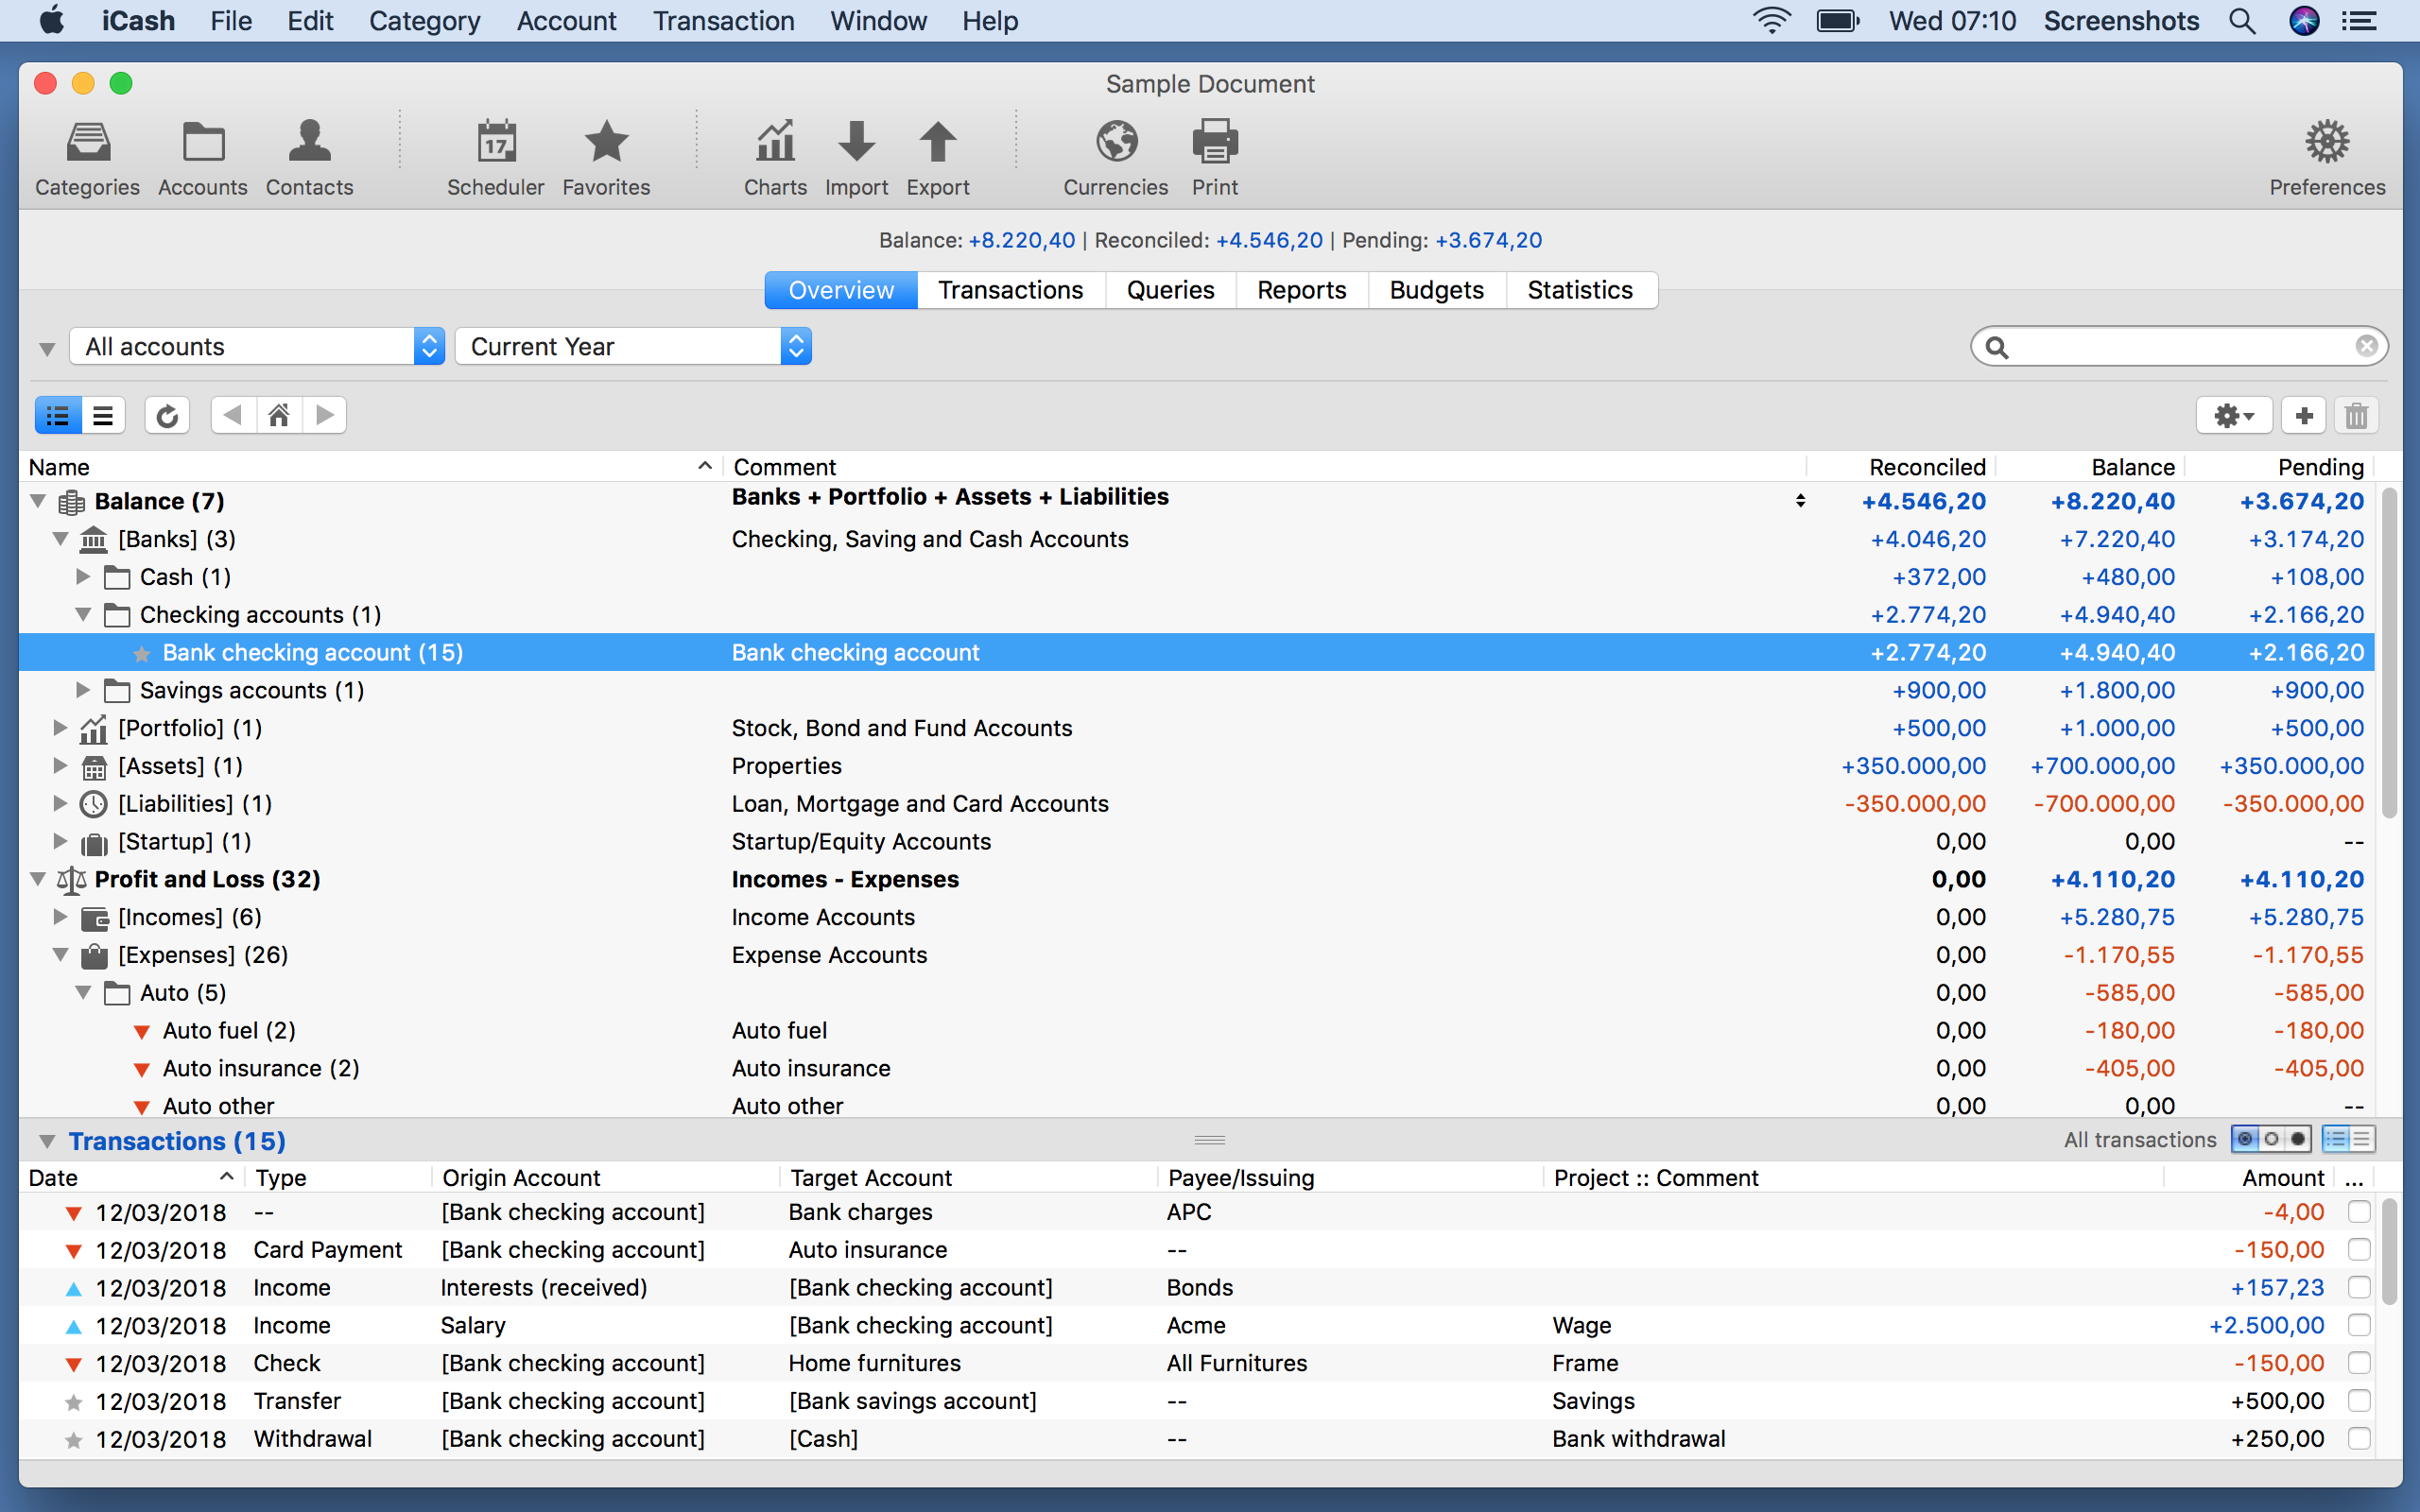Viewport: 2420px width, 1512px height.
Task: Mark the Bank charges transaction checkbox
Action: (2360, 1211)
